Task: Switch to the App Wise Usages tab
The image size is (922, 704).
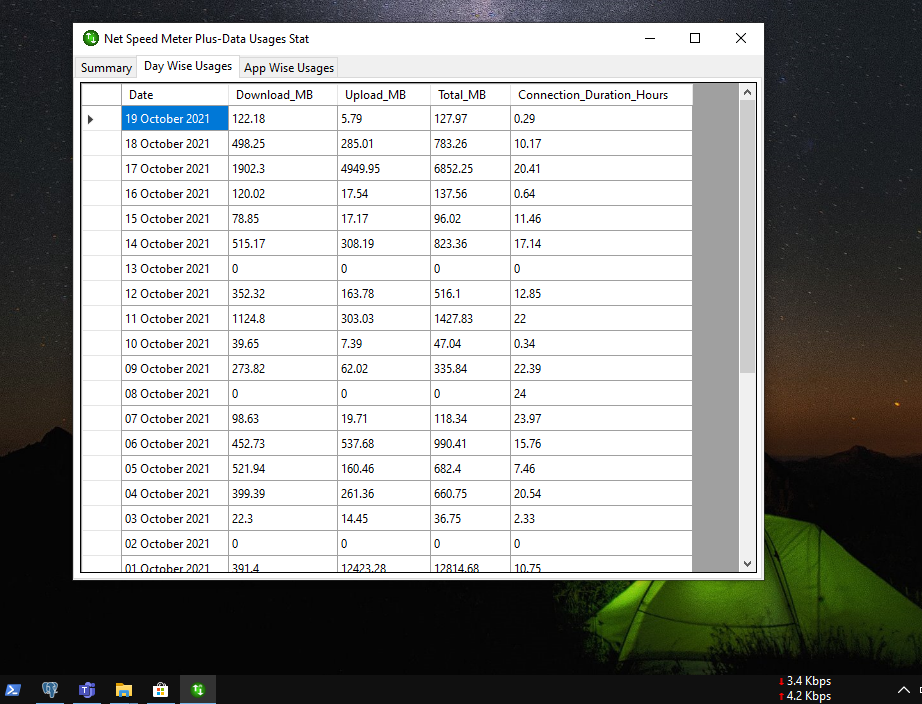Action: point(288,67)
